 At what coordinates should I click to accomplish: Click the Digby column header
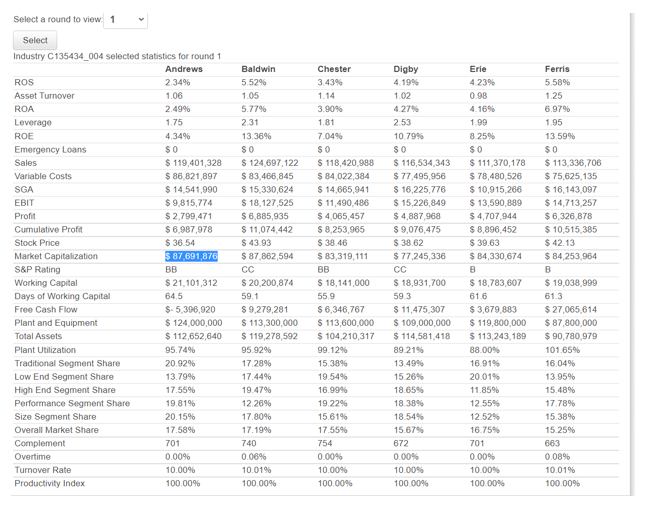[406, 69]
